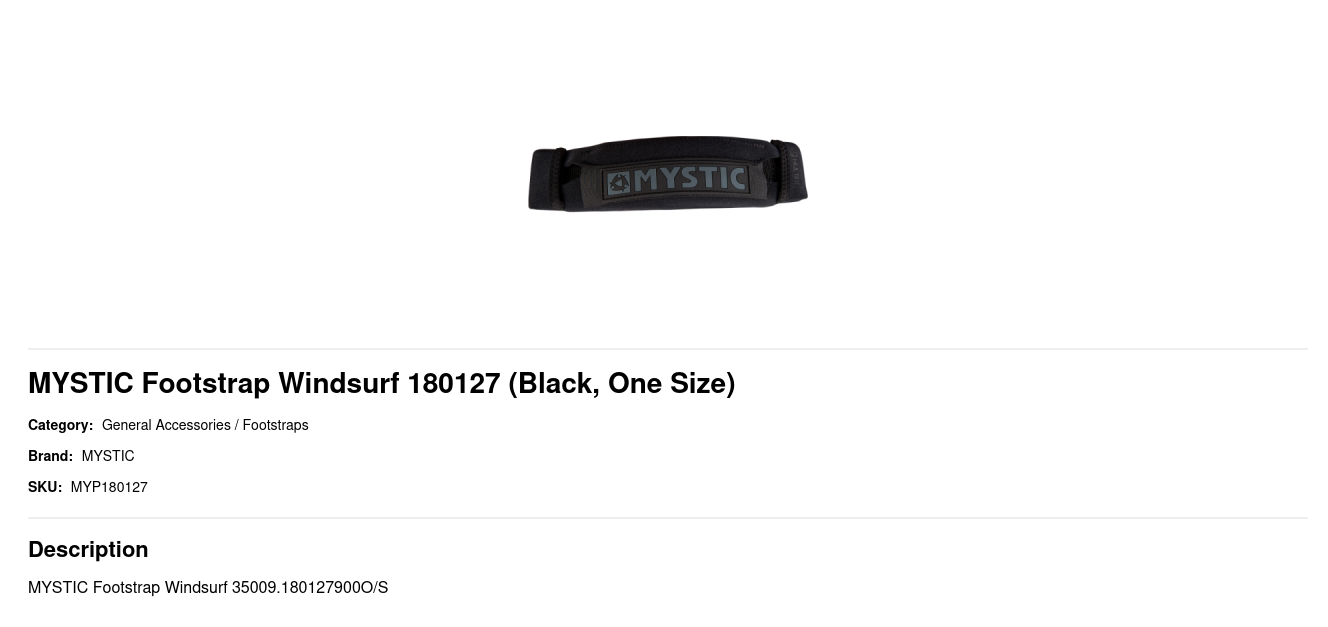The image size is (1328, 627).
Task: Click the product code 35009.180127900O/S
Action: 310,587
